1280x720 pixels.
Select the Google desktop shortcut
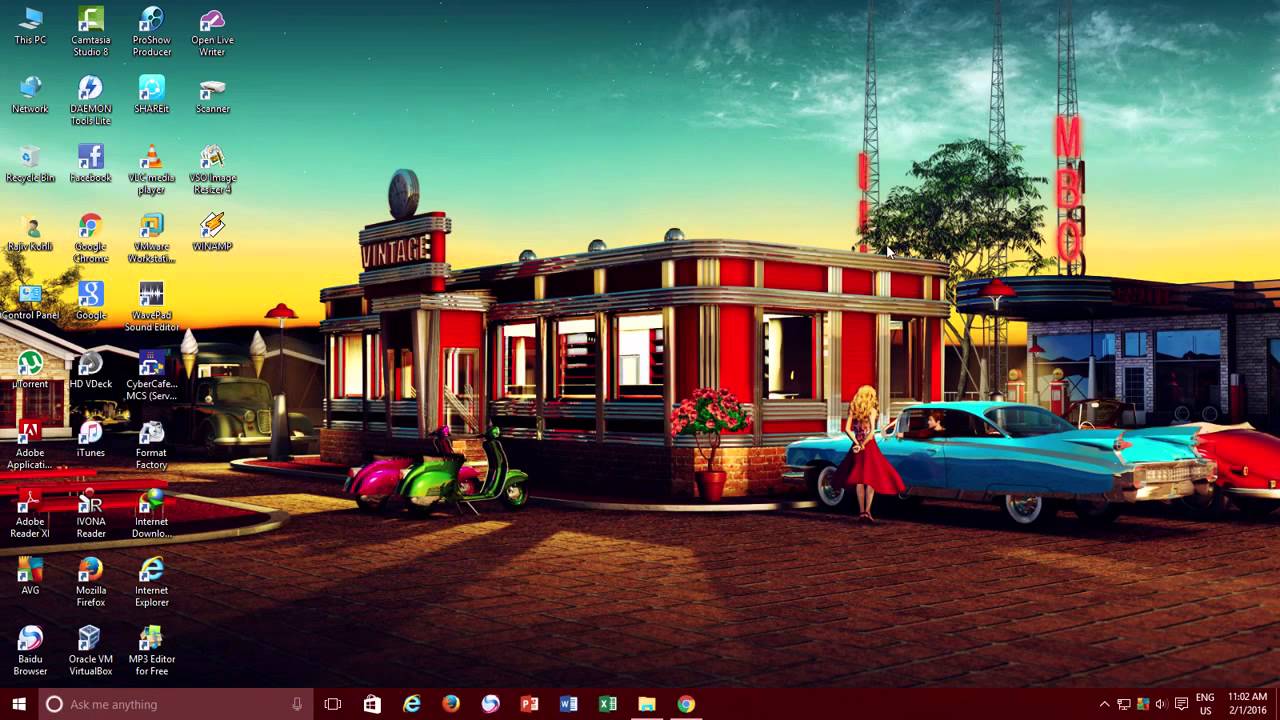pyautogui.click(x=91, y=302)
